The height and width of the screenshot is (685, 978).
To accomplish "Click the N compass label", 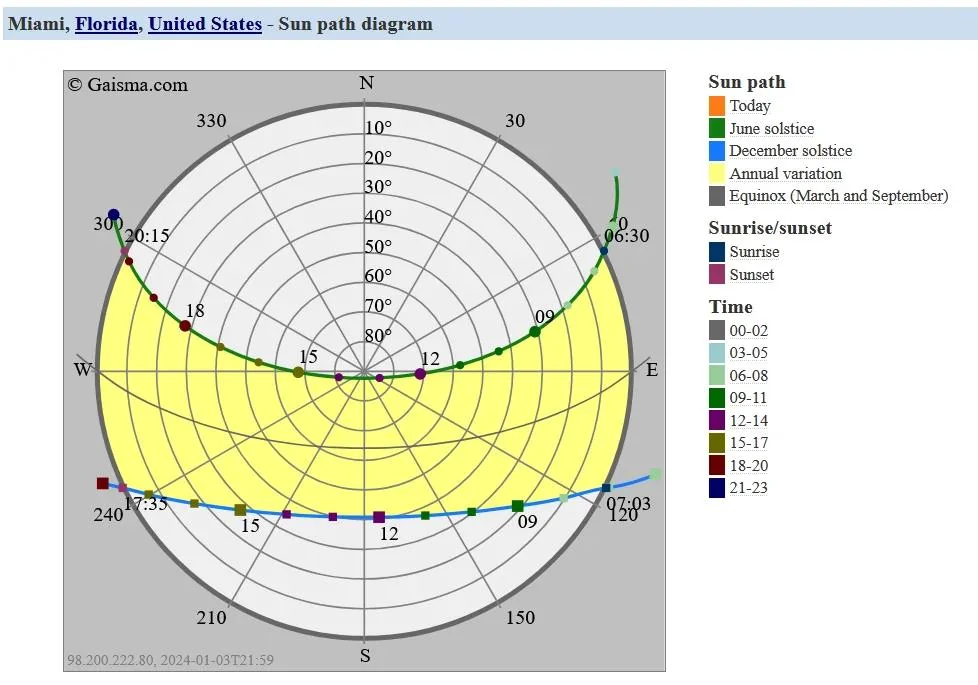I will click(367, 83).
